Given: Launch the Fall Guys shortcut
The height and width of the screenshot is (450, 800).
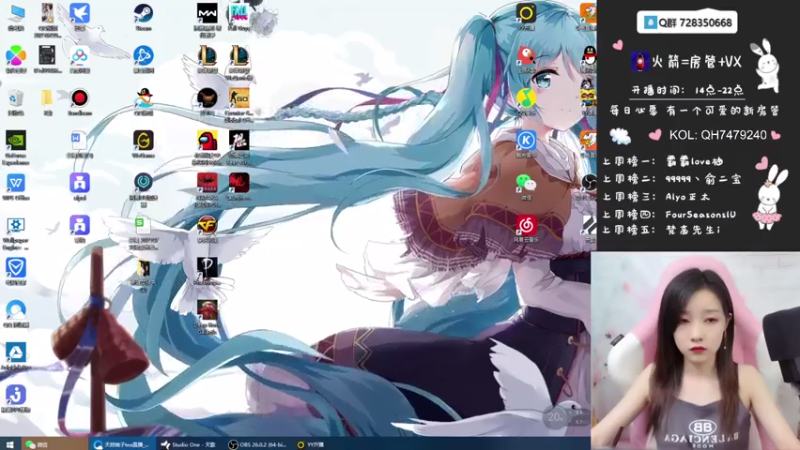Looking at the screenshot, I should pos(239,14).
